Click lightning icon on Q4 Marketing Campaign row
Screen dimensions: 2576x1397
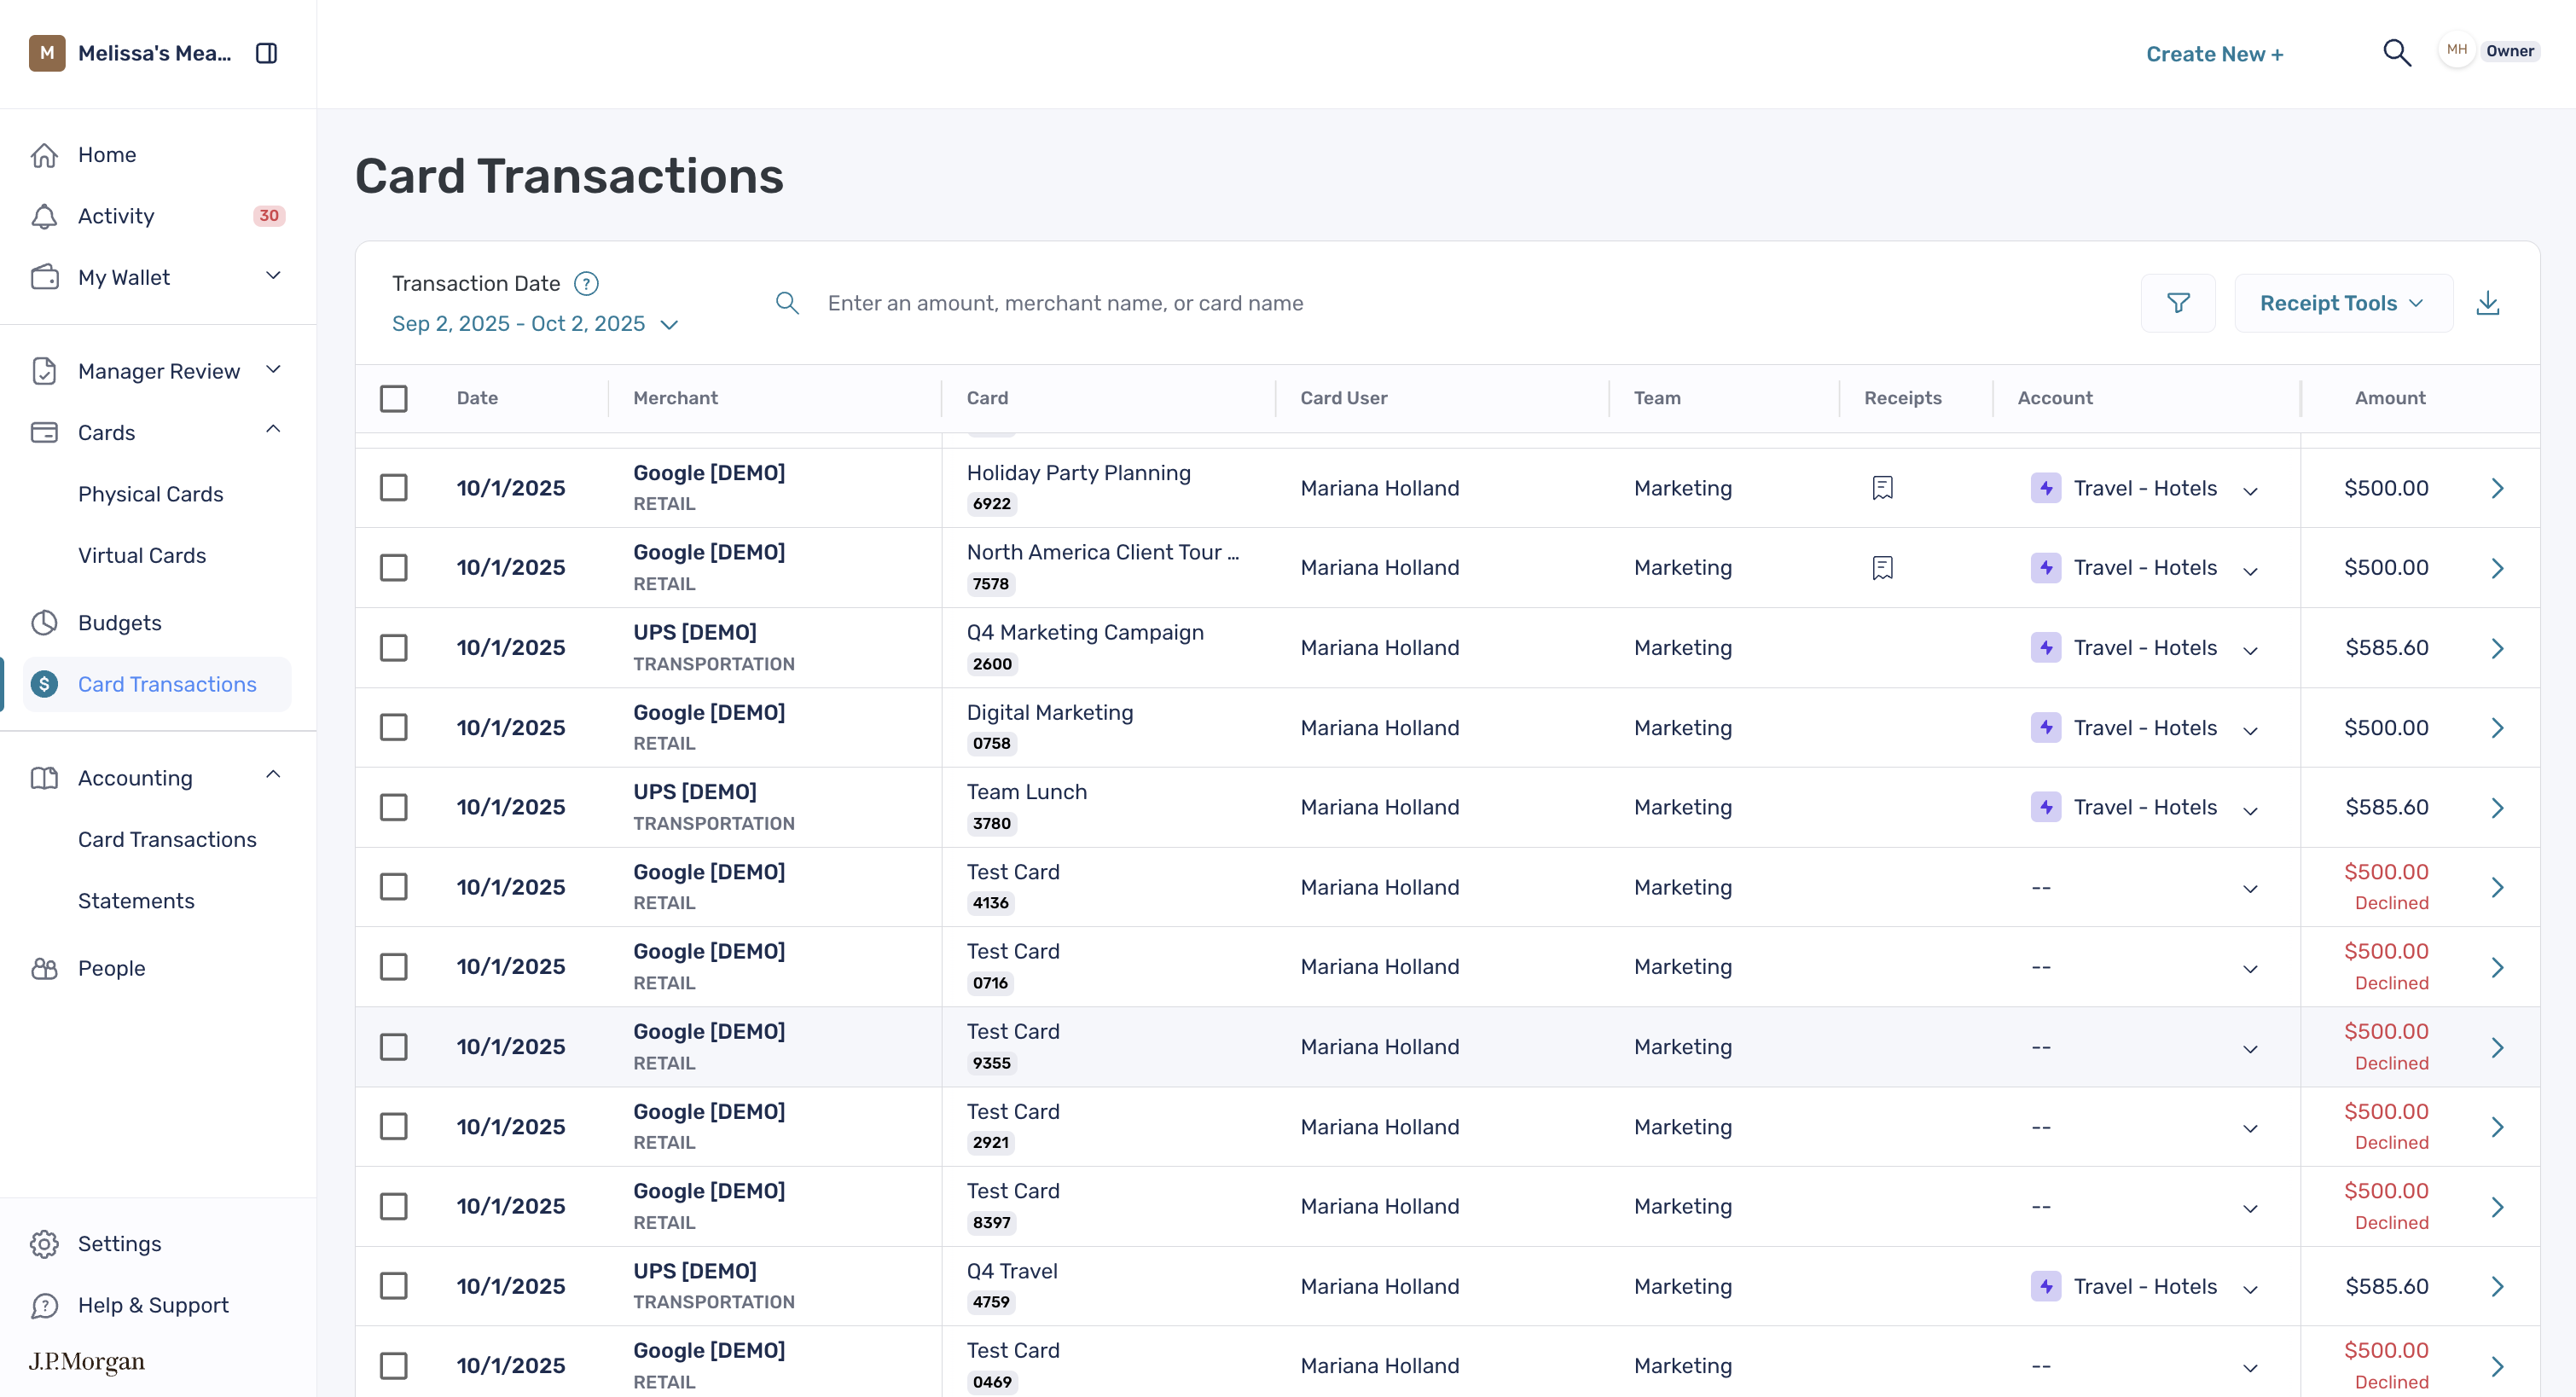2046,648
